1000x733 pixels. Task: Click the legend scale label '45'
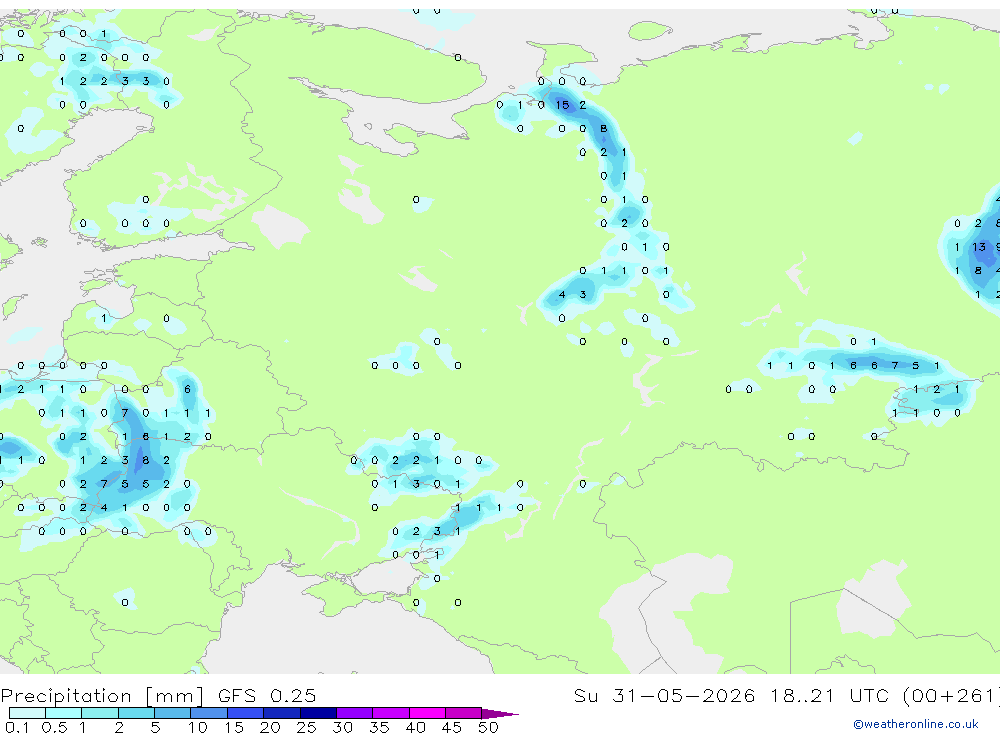[x=452, y=727]
